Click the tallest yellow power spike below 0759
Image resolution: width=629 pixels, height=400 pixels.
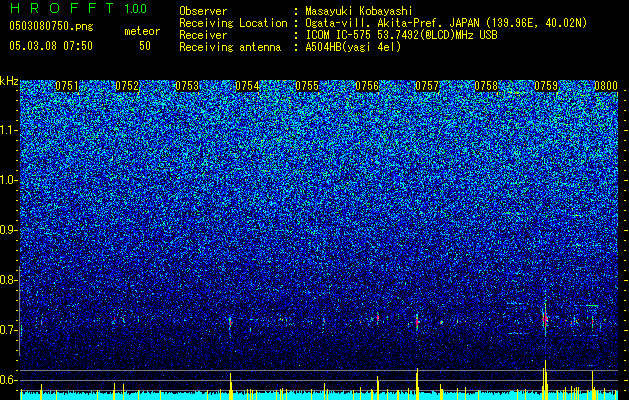(x=545, y=380)
